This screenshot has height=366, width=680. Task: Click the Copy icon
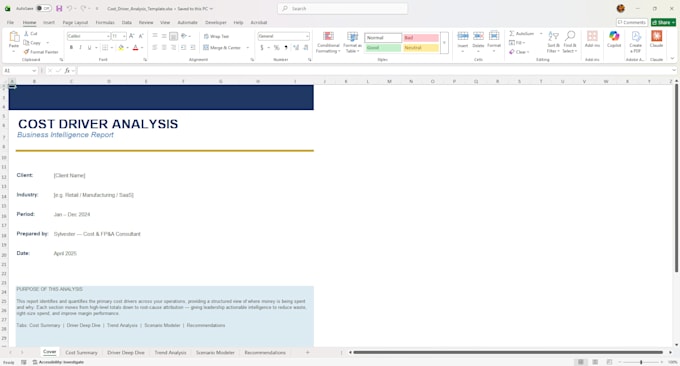26,42
